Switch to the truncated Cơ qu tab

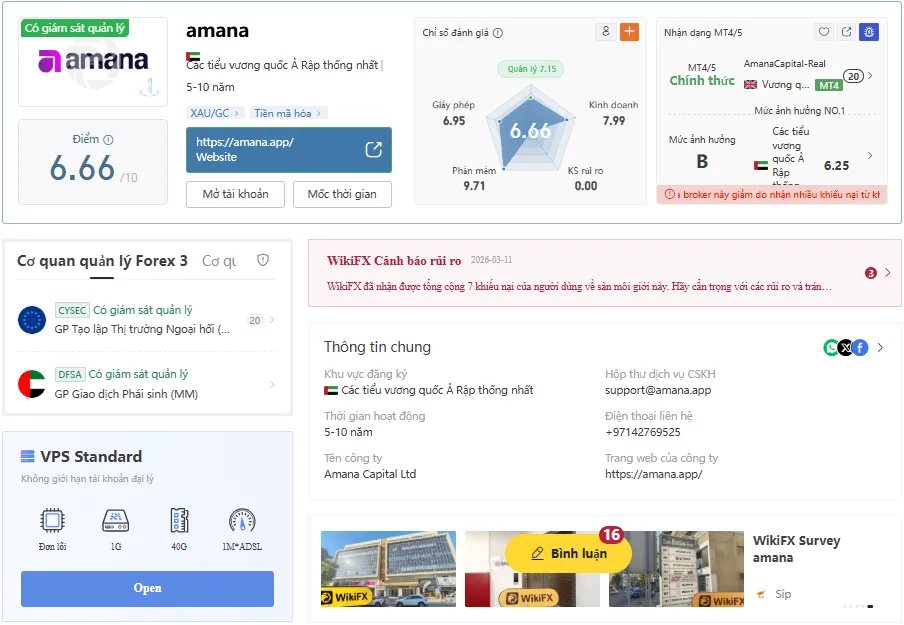(219, 261)
